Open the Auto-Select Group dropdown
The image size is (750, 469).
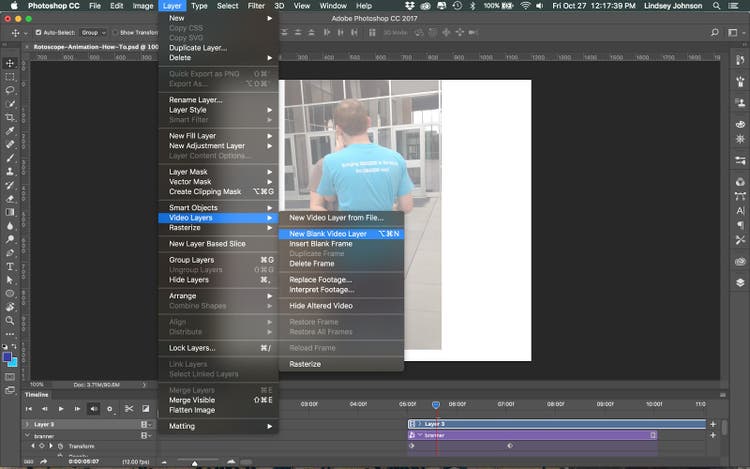[93, 33]
